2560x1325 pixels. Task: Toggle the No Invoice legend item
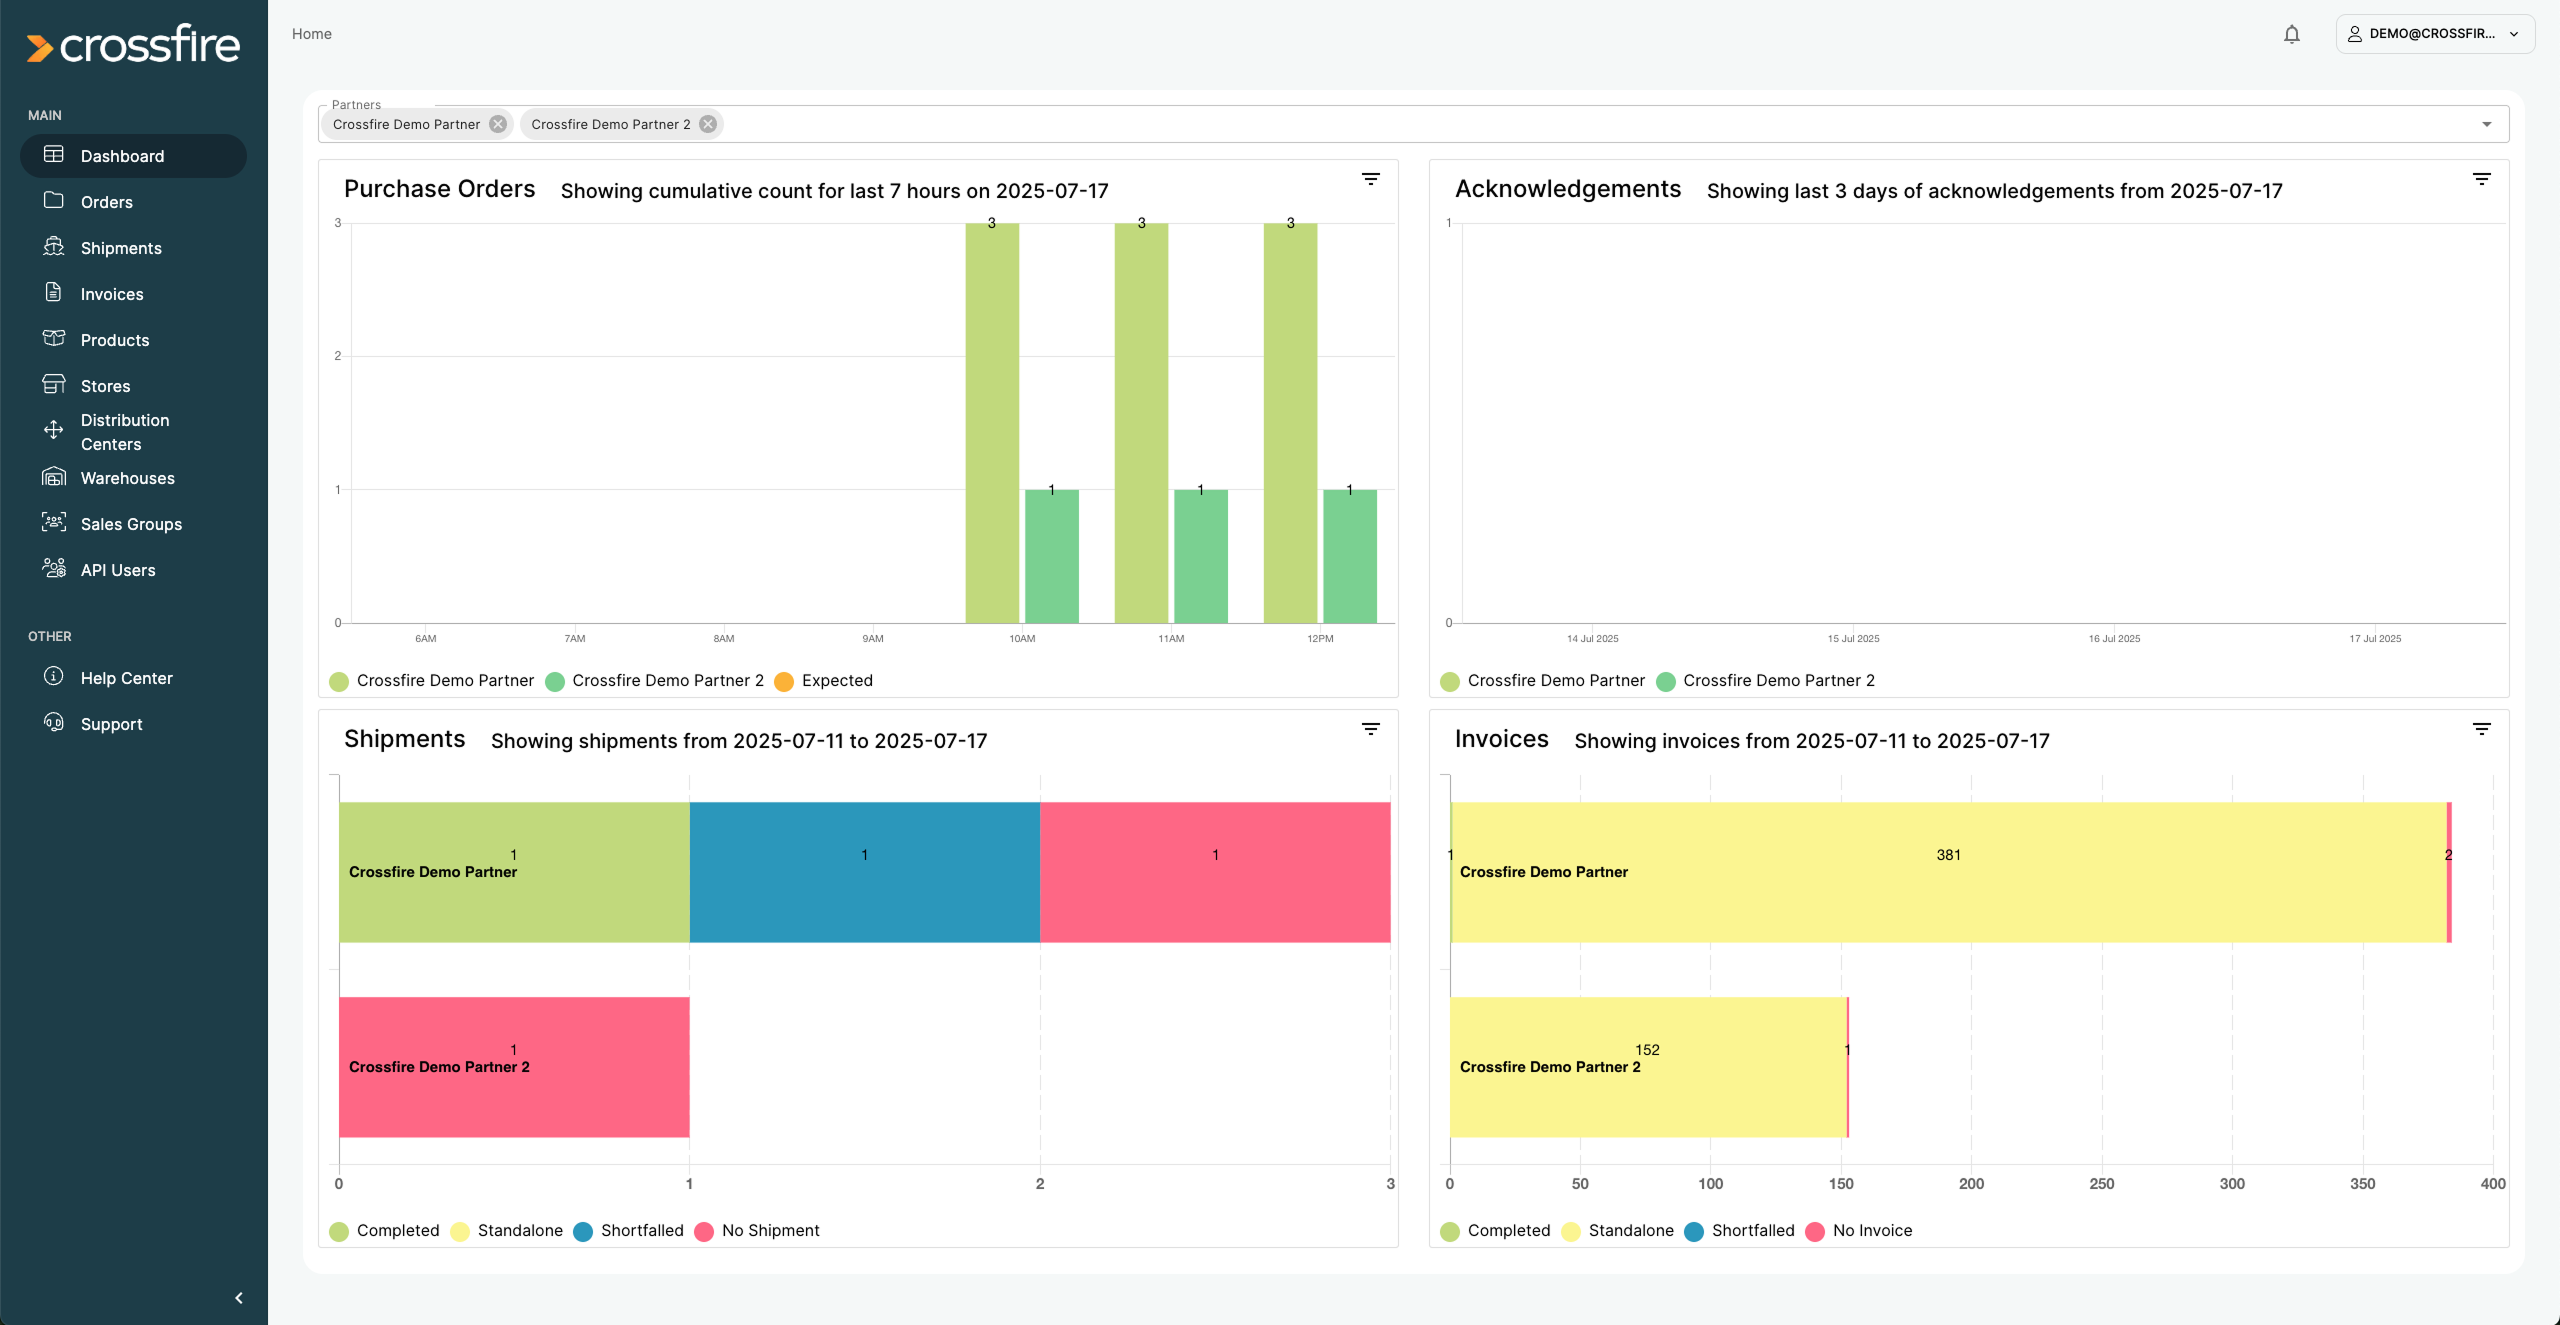point(1860,1231)
